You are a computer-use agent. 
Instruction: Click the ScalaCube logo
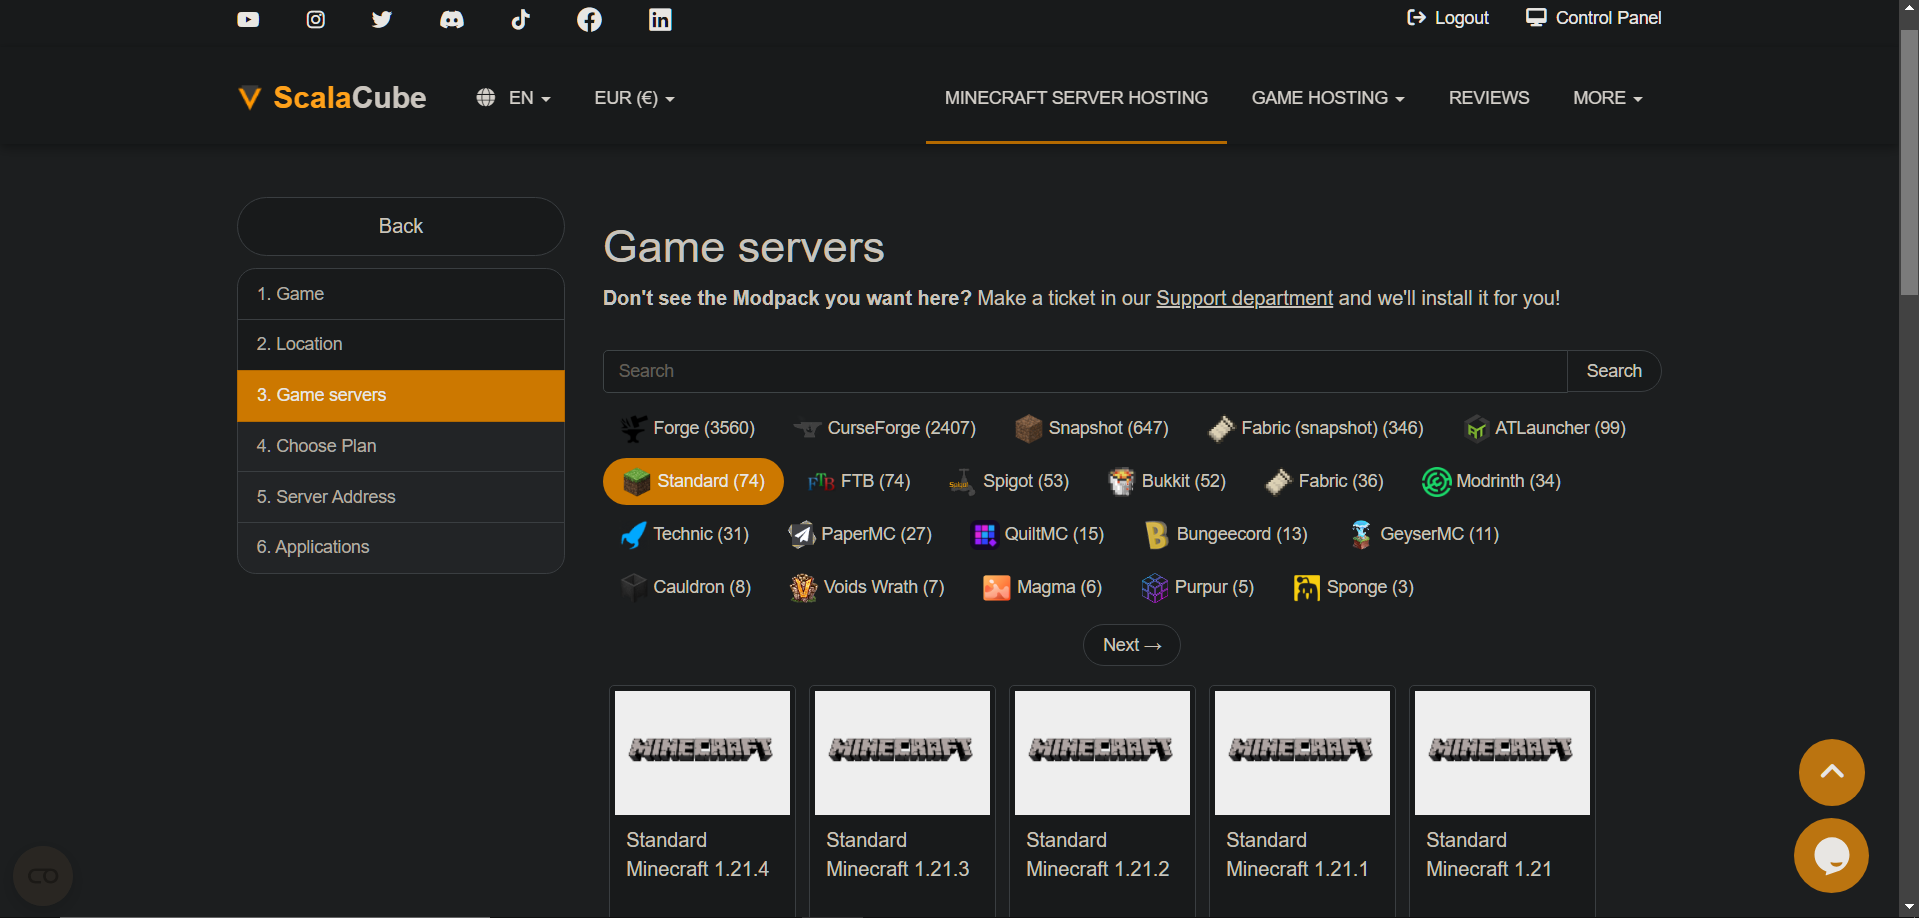click(x=331, y=97)
